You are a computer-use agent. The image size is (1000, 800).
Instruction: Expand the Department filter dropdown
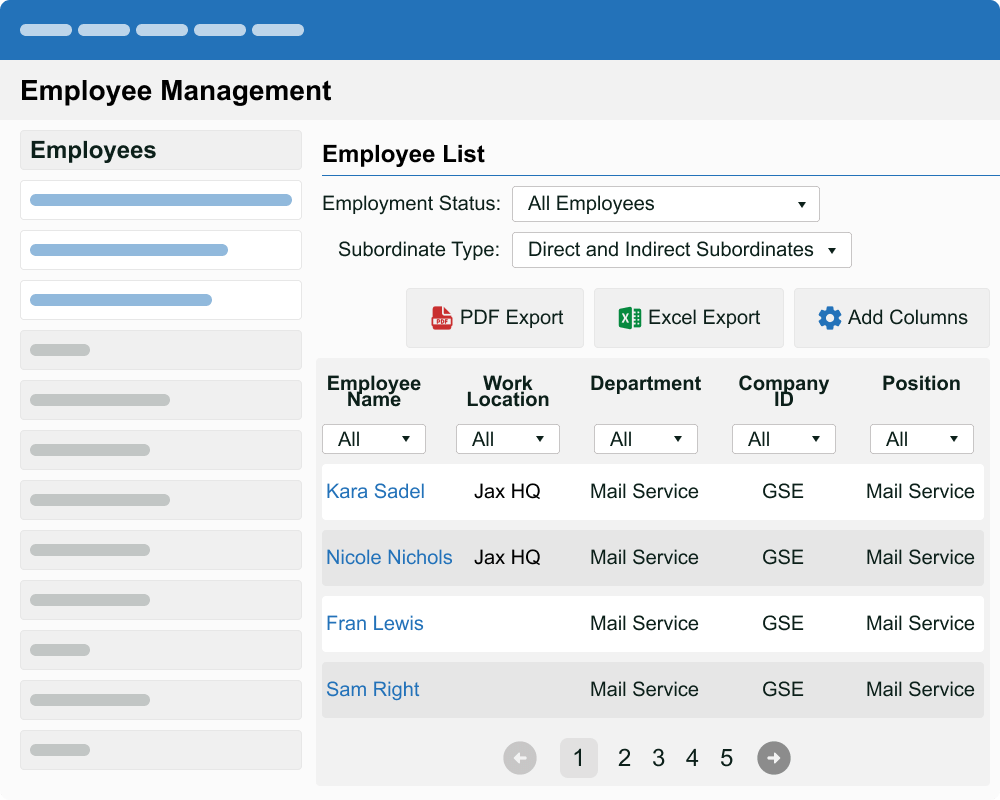[x=646, y=439]
